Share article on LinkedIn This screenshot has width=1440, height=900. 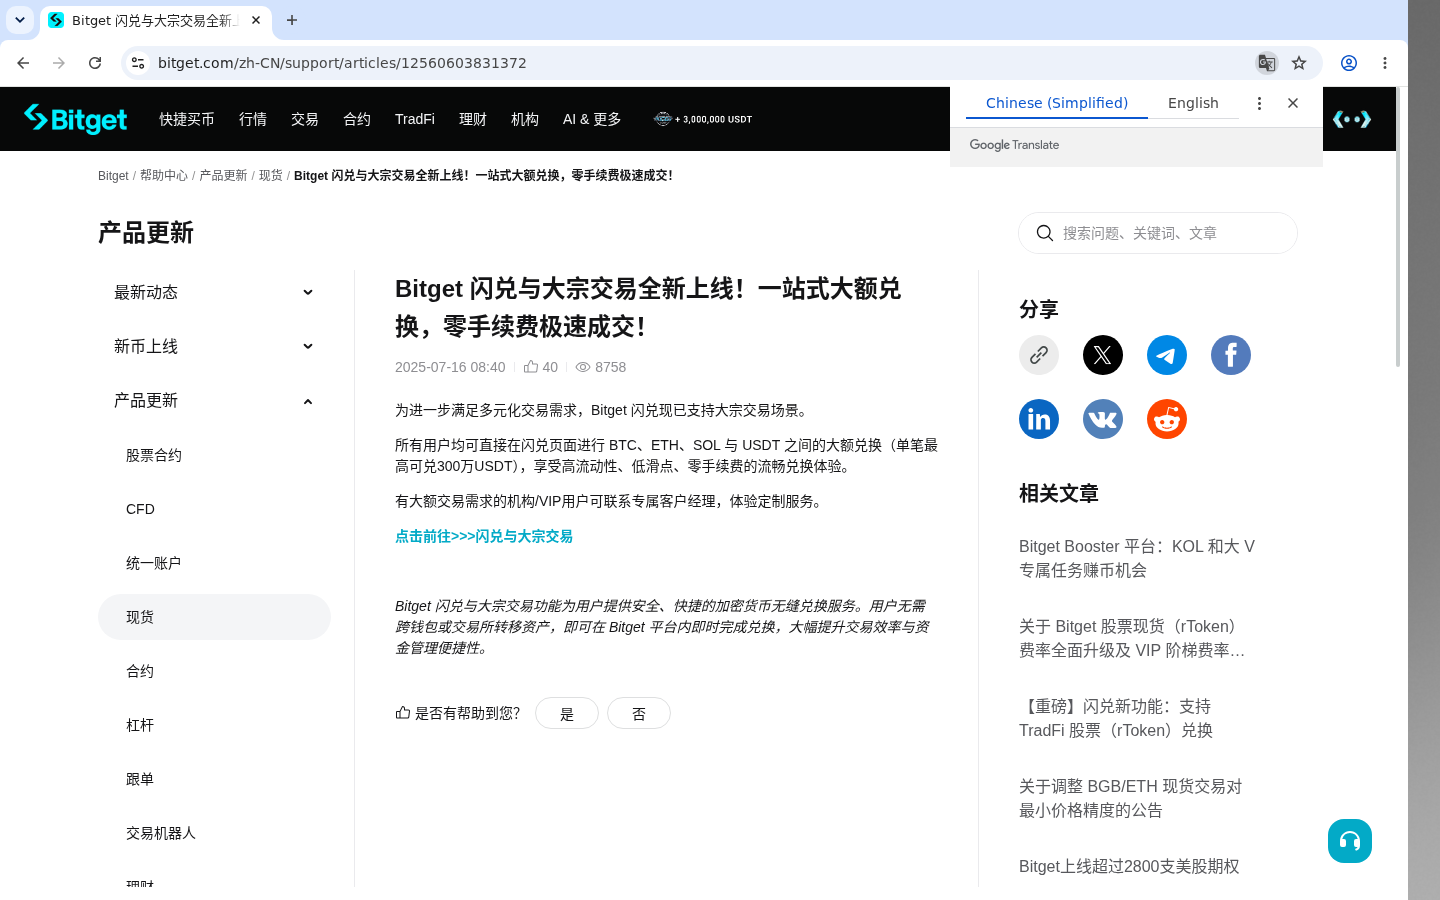click(x=1039, y=419)
